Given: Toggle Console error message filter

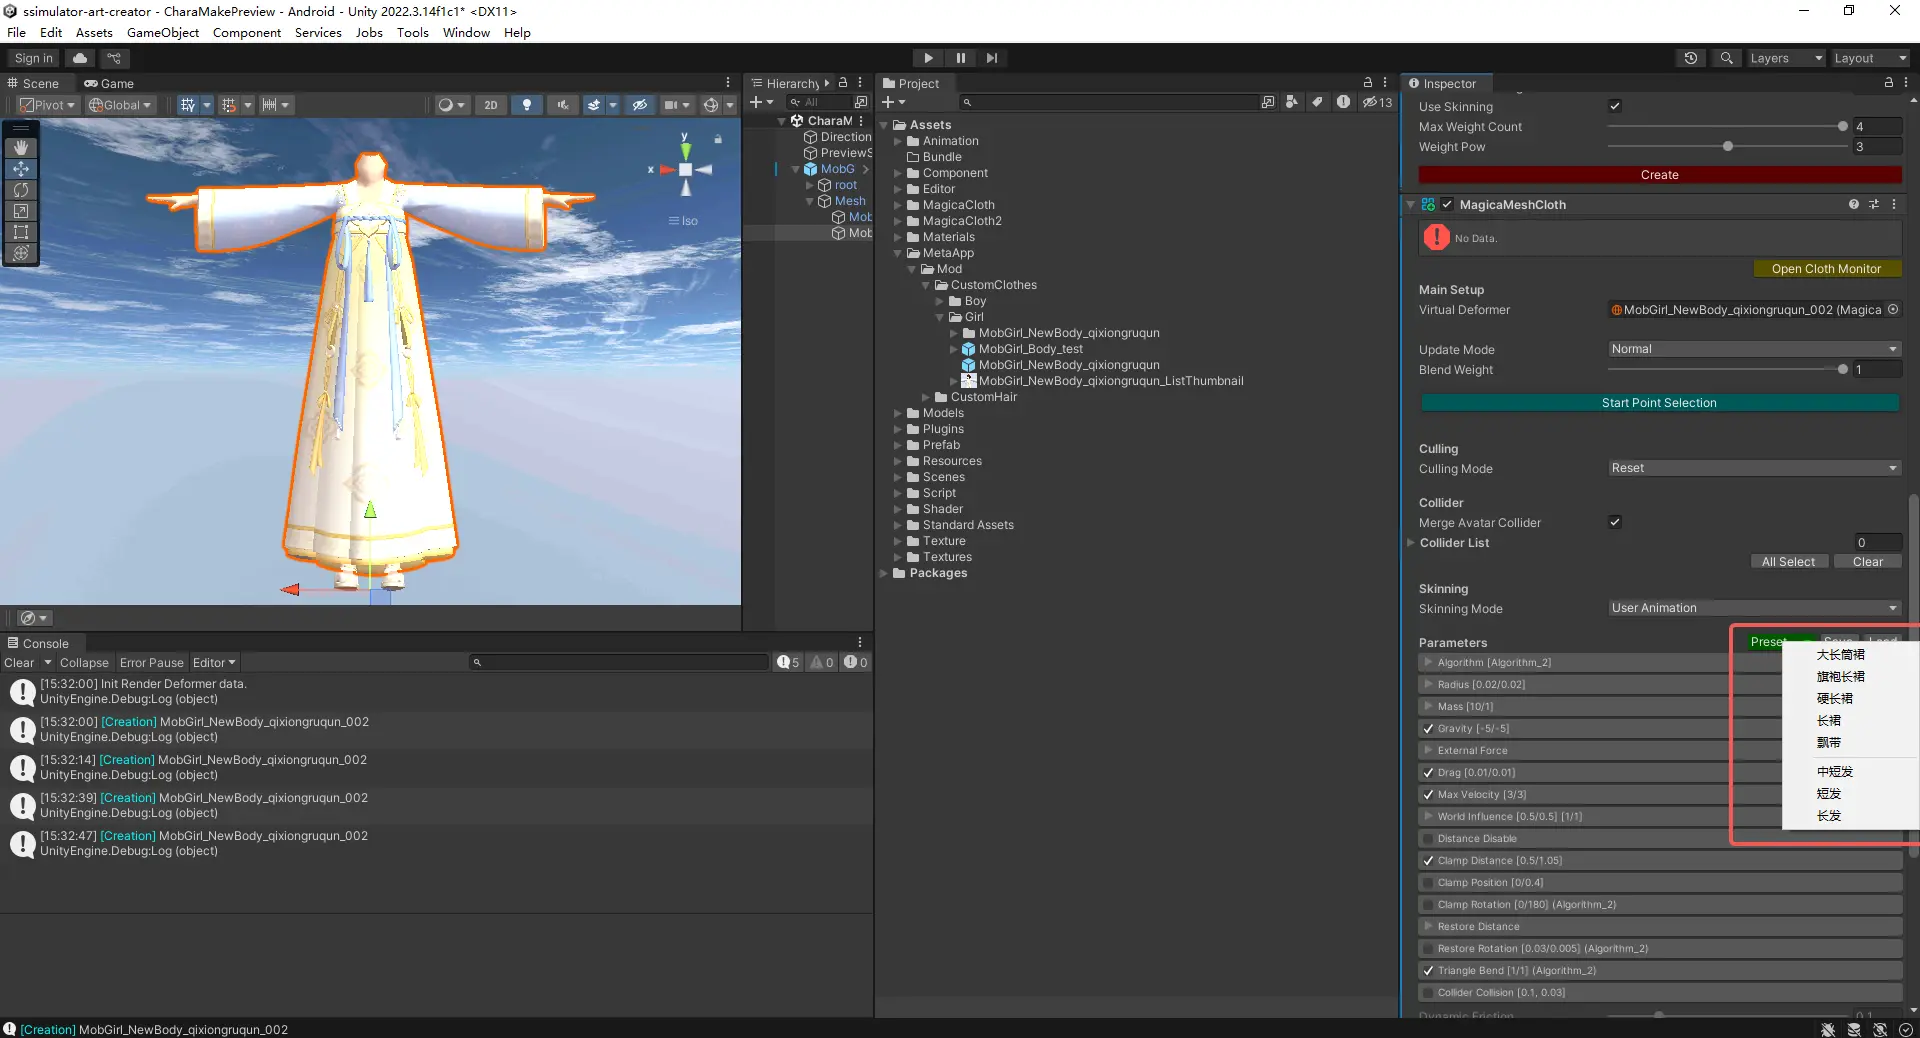Looking at the screenshot, I should tap(855, 662).
